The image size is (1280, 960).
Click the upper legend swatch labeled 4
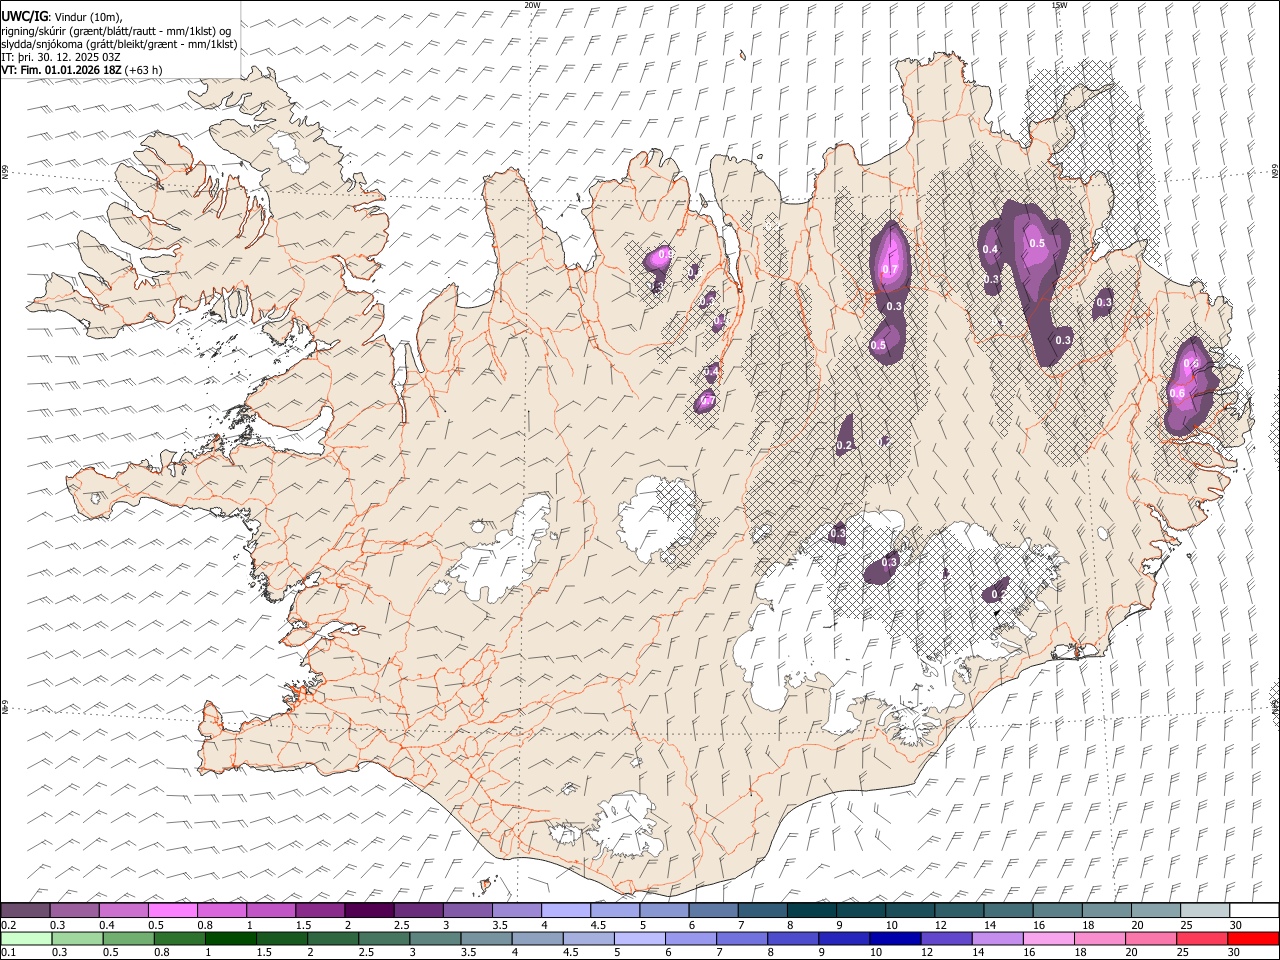click(x=566, y=910)
